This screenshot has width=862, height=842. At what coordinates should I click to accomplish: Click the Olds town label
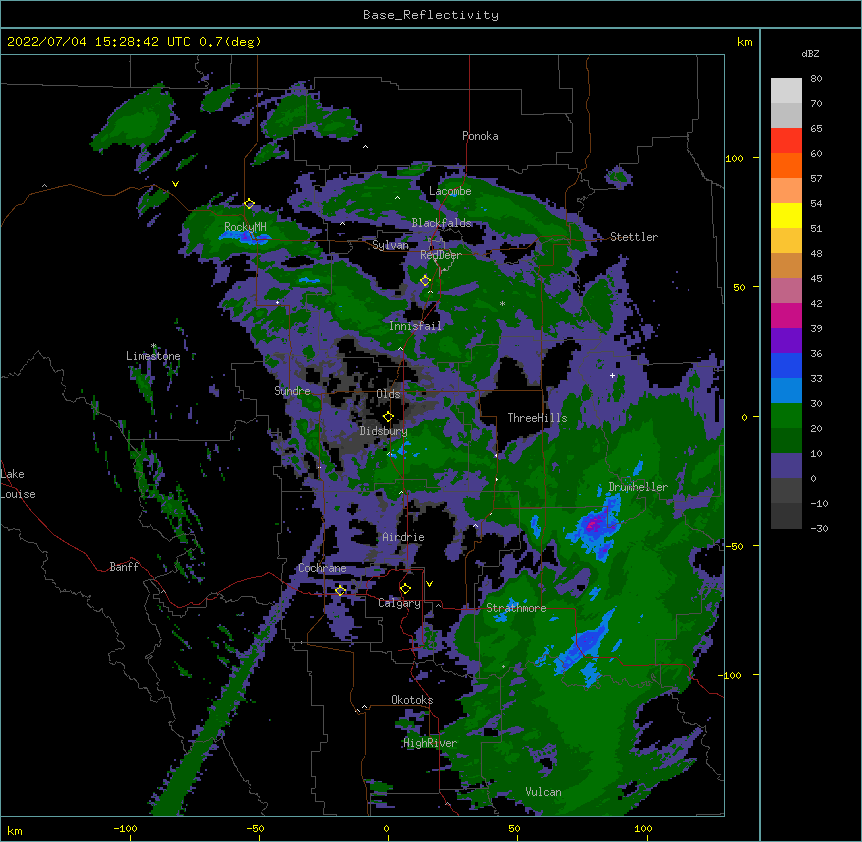[x=388, y=394]
